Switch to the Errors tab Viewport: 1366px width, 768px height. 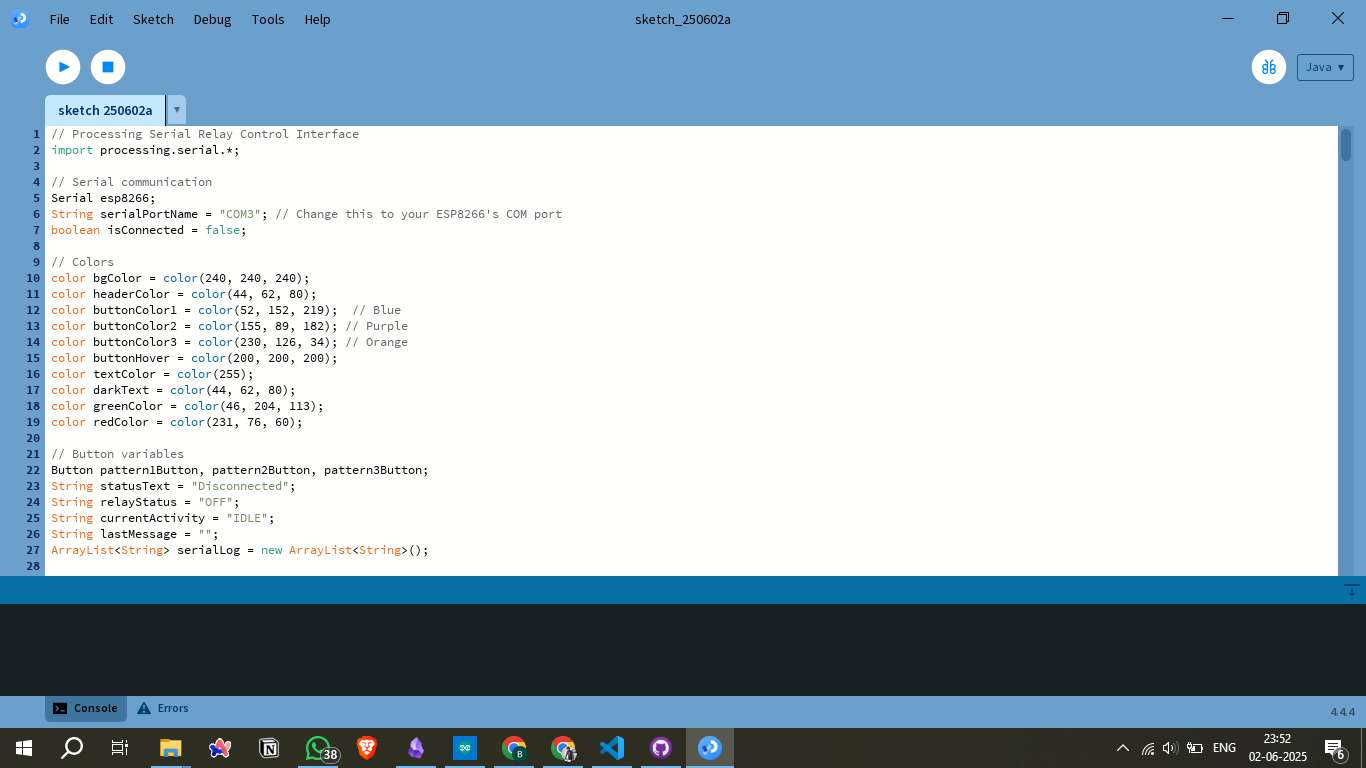(x=163, y=708)
